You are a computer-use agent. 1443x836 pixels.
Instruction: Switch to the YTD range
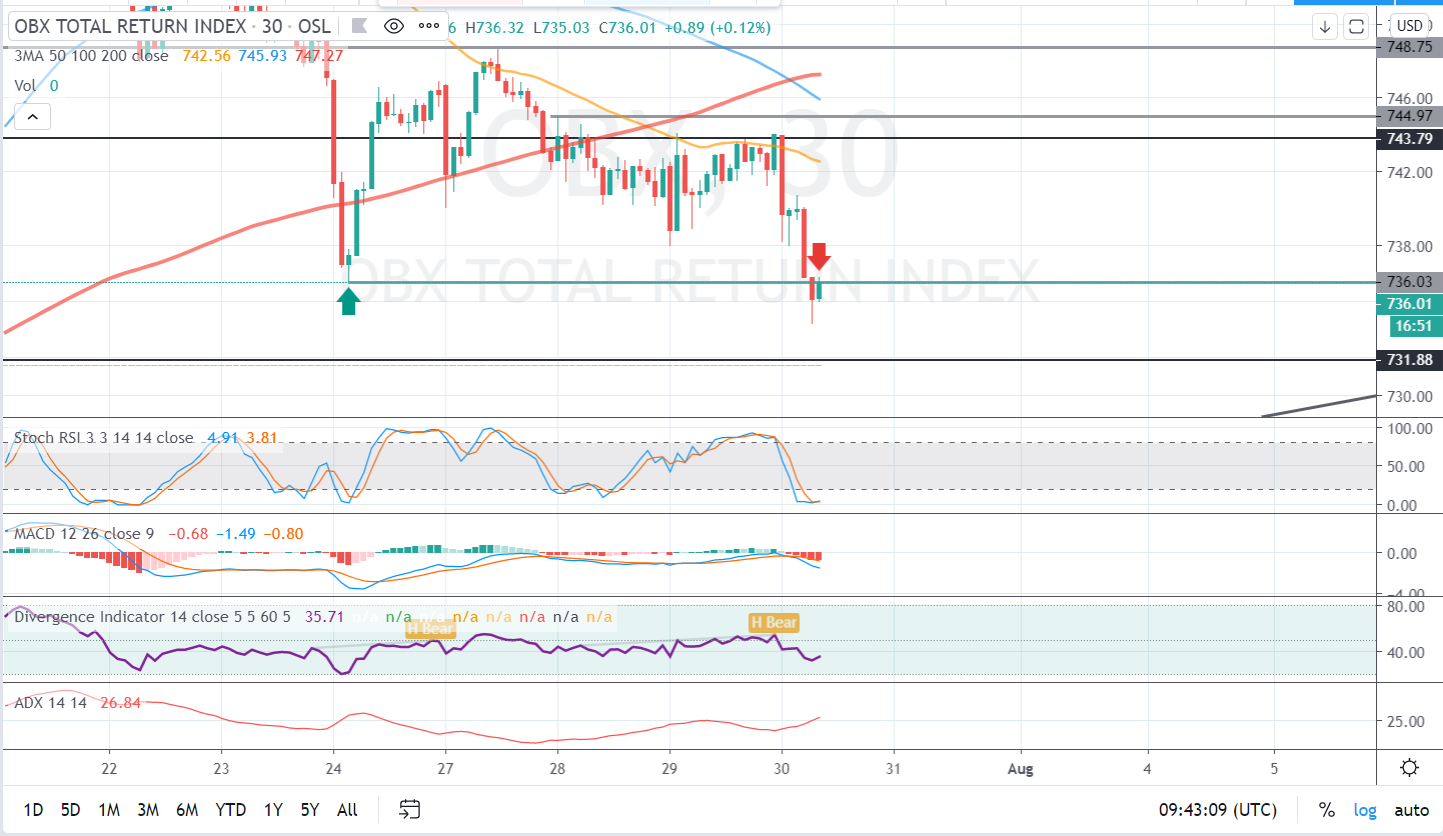[230, 810]
